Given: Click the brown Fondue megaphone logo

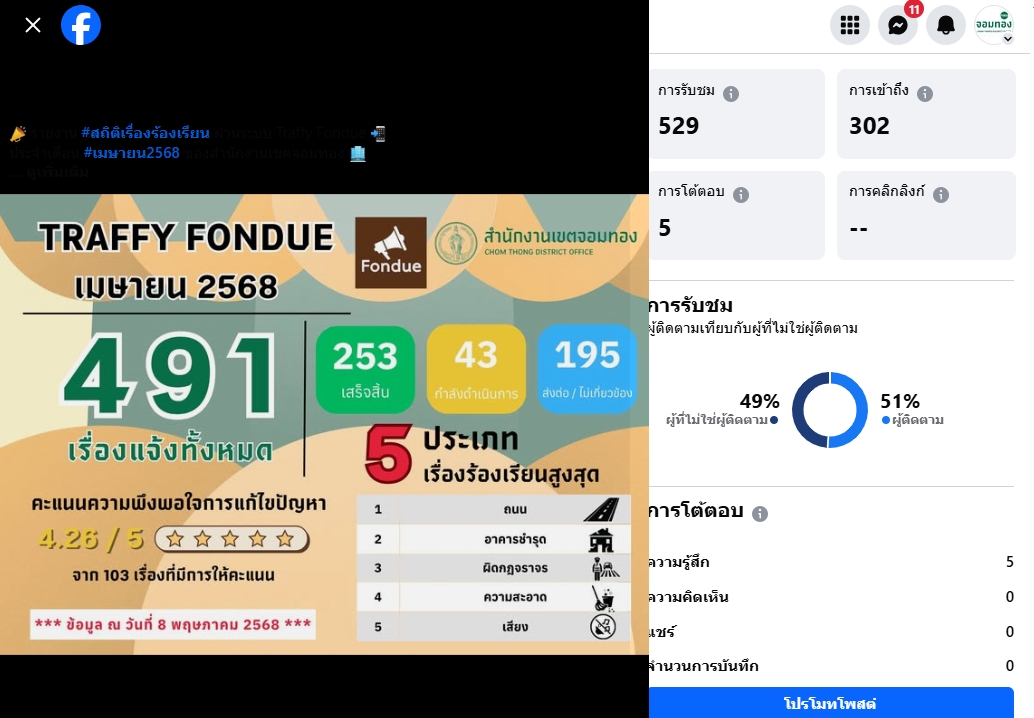Looking at the screenshot, I should pos(390,253).
